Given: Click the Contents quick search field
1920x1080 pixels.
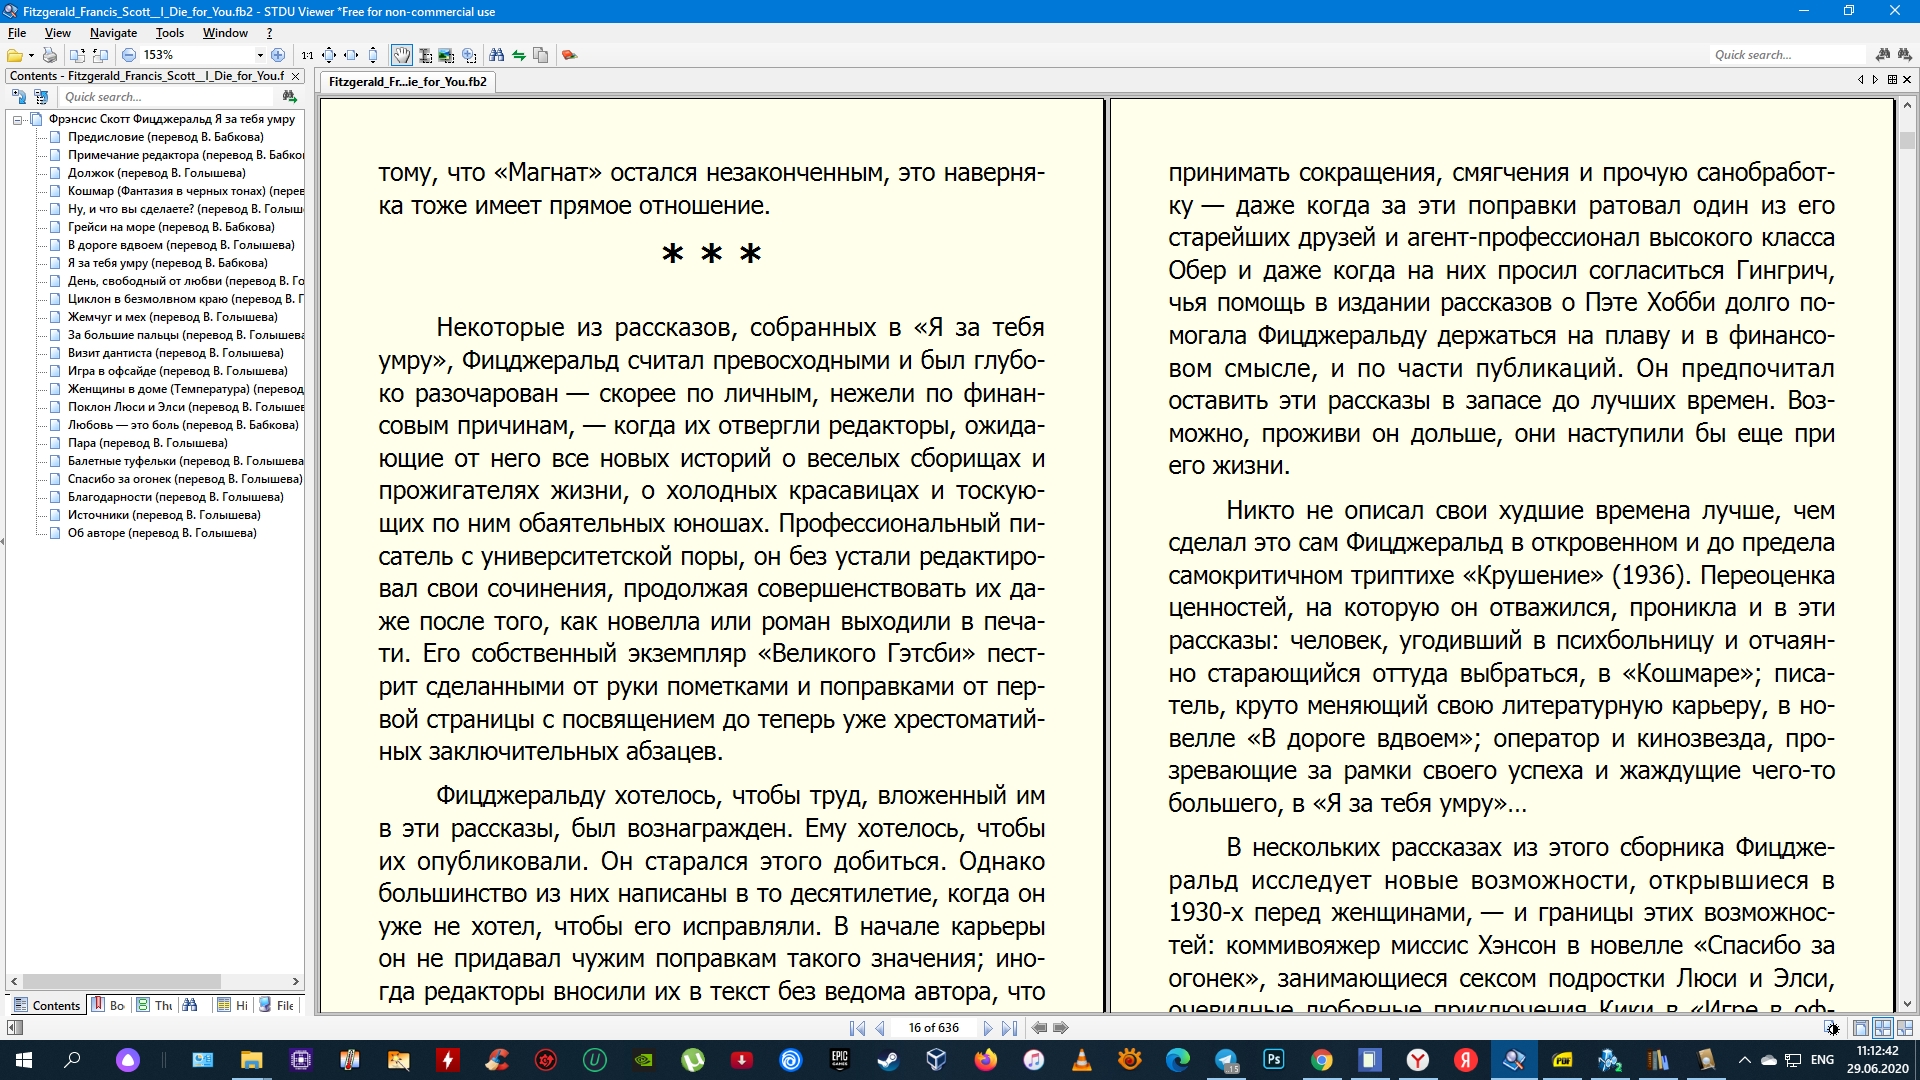Looking at the screenshot, I should (x=165, y=97).
